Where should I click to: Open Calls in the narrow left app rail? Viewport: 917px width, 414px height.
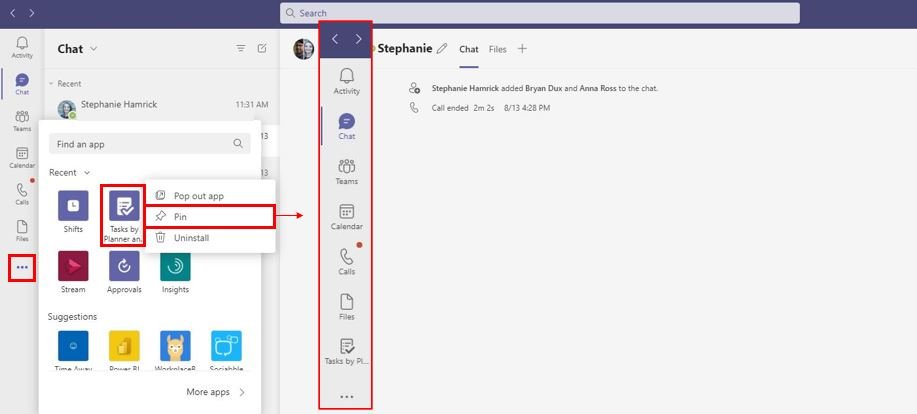pos(22,194)
